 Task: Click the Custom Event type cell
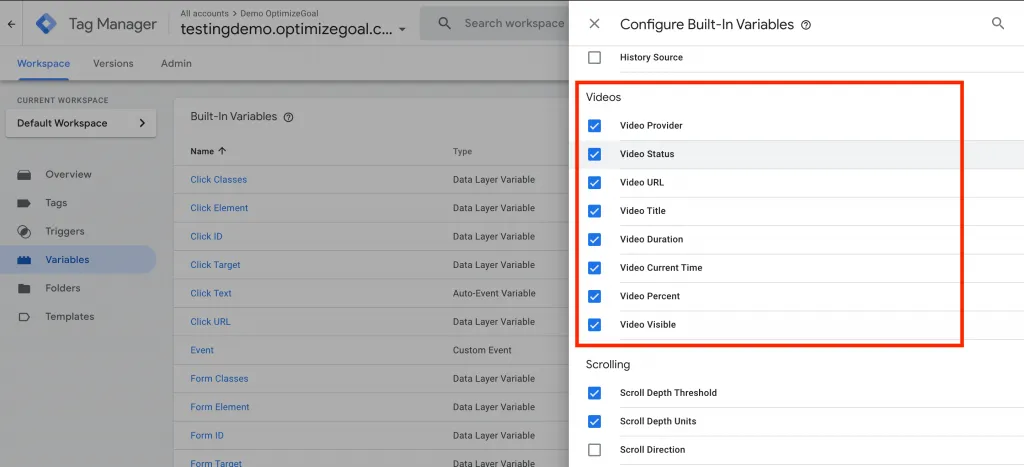click(483, 350)
